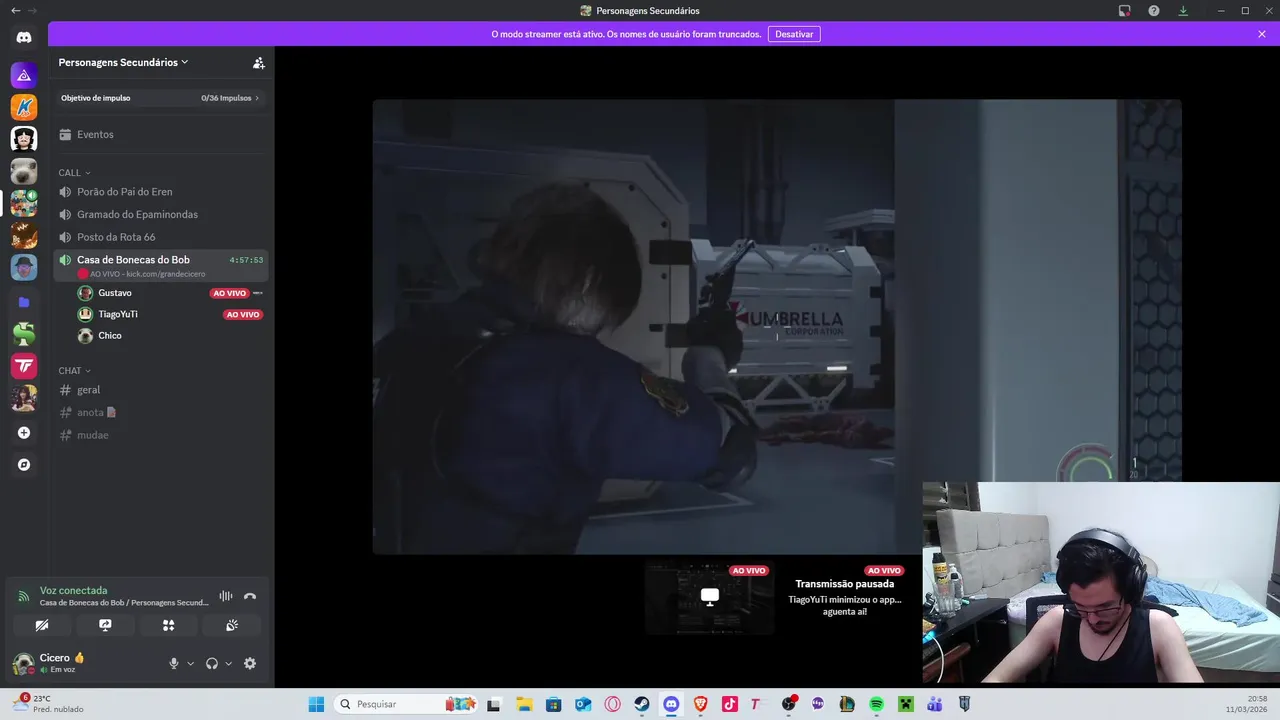Click the Pesquisar taskbar search field
This screenshot has height=720, width=1280.
tap(405, 704)
